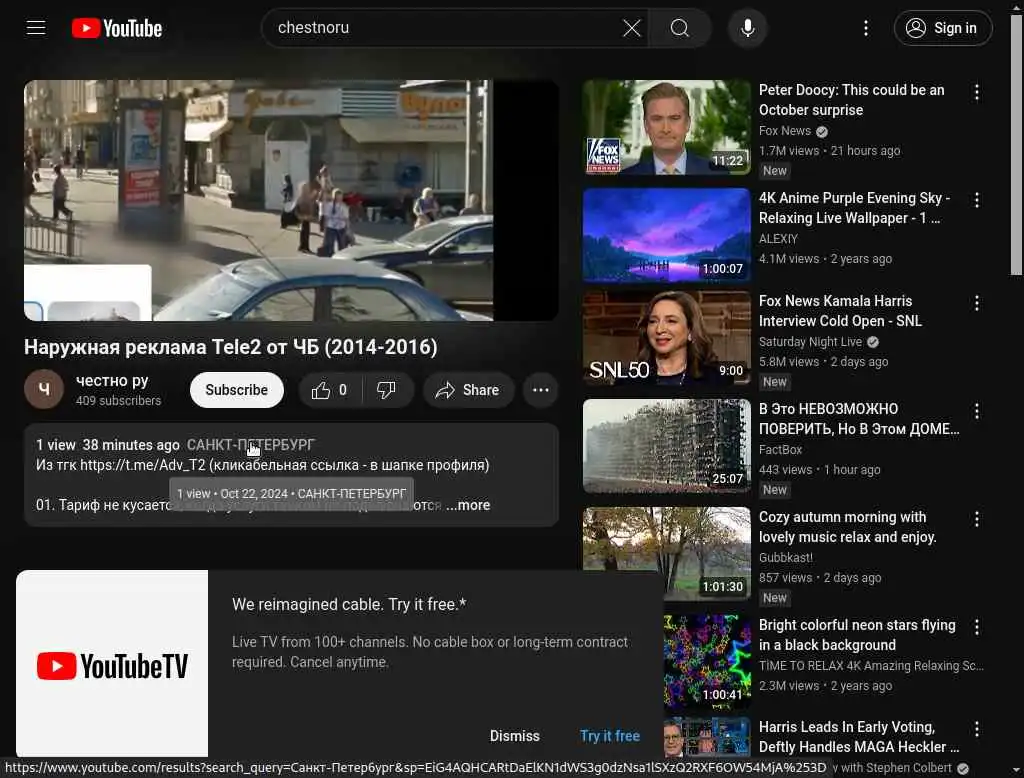Click the magnifier search button
The image size is (1024, 778).
(x=680, y=28)
